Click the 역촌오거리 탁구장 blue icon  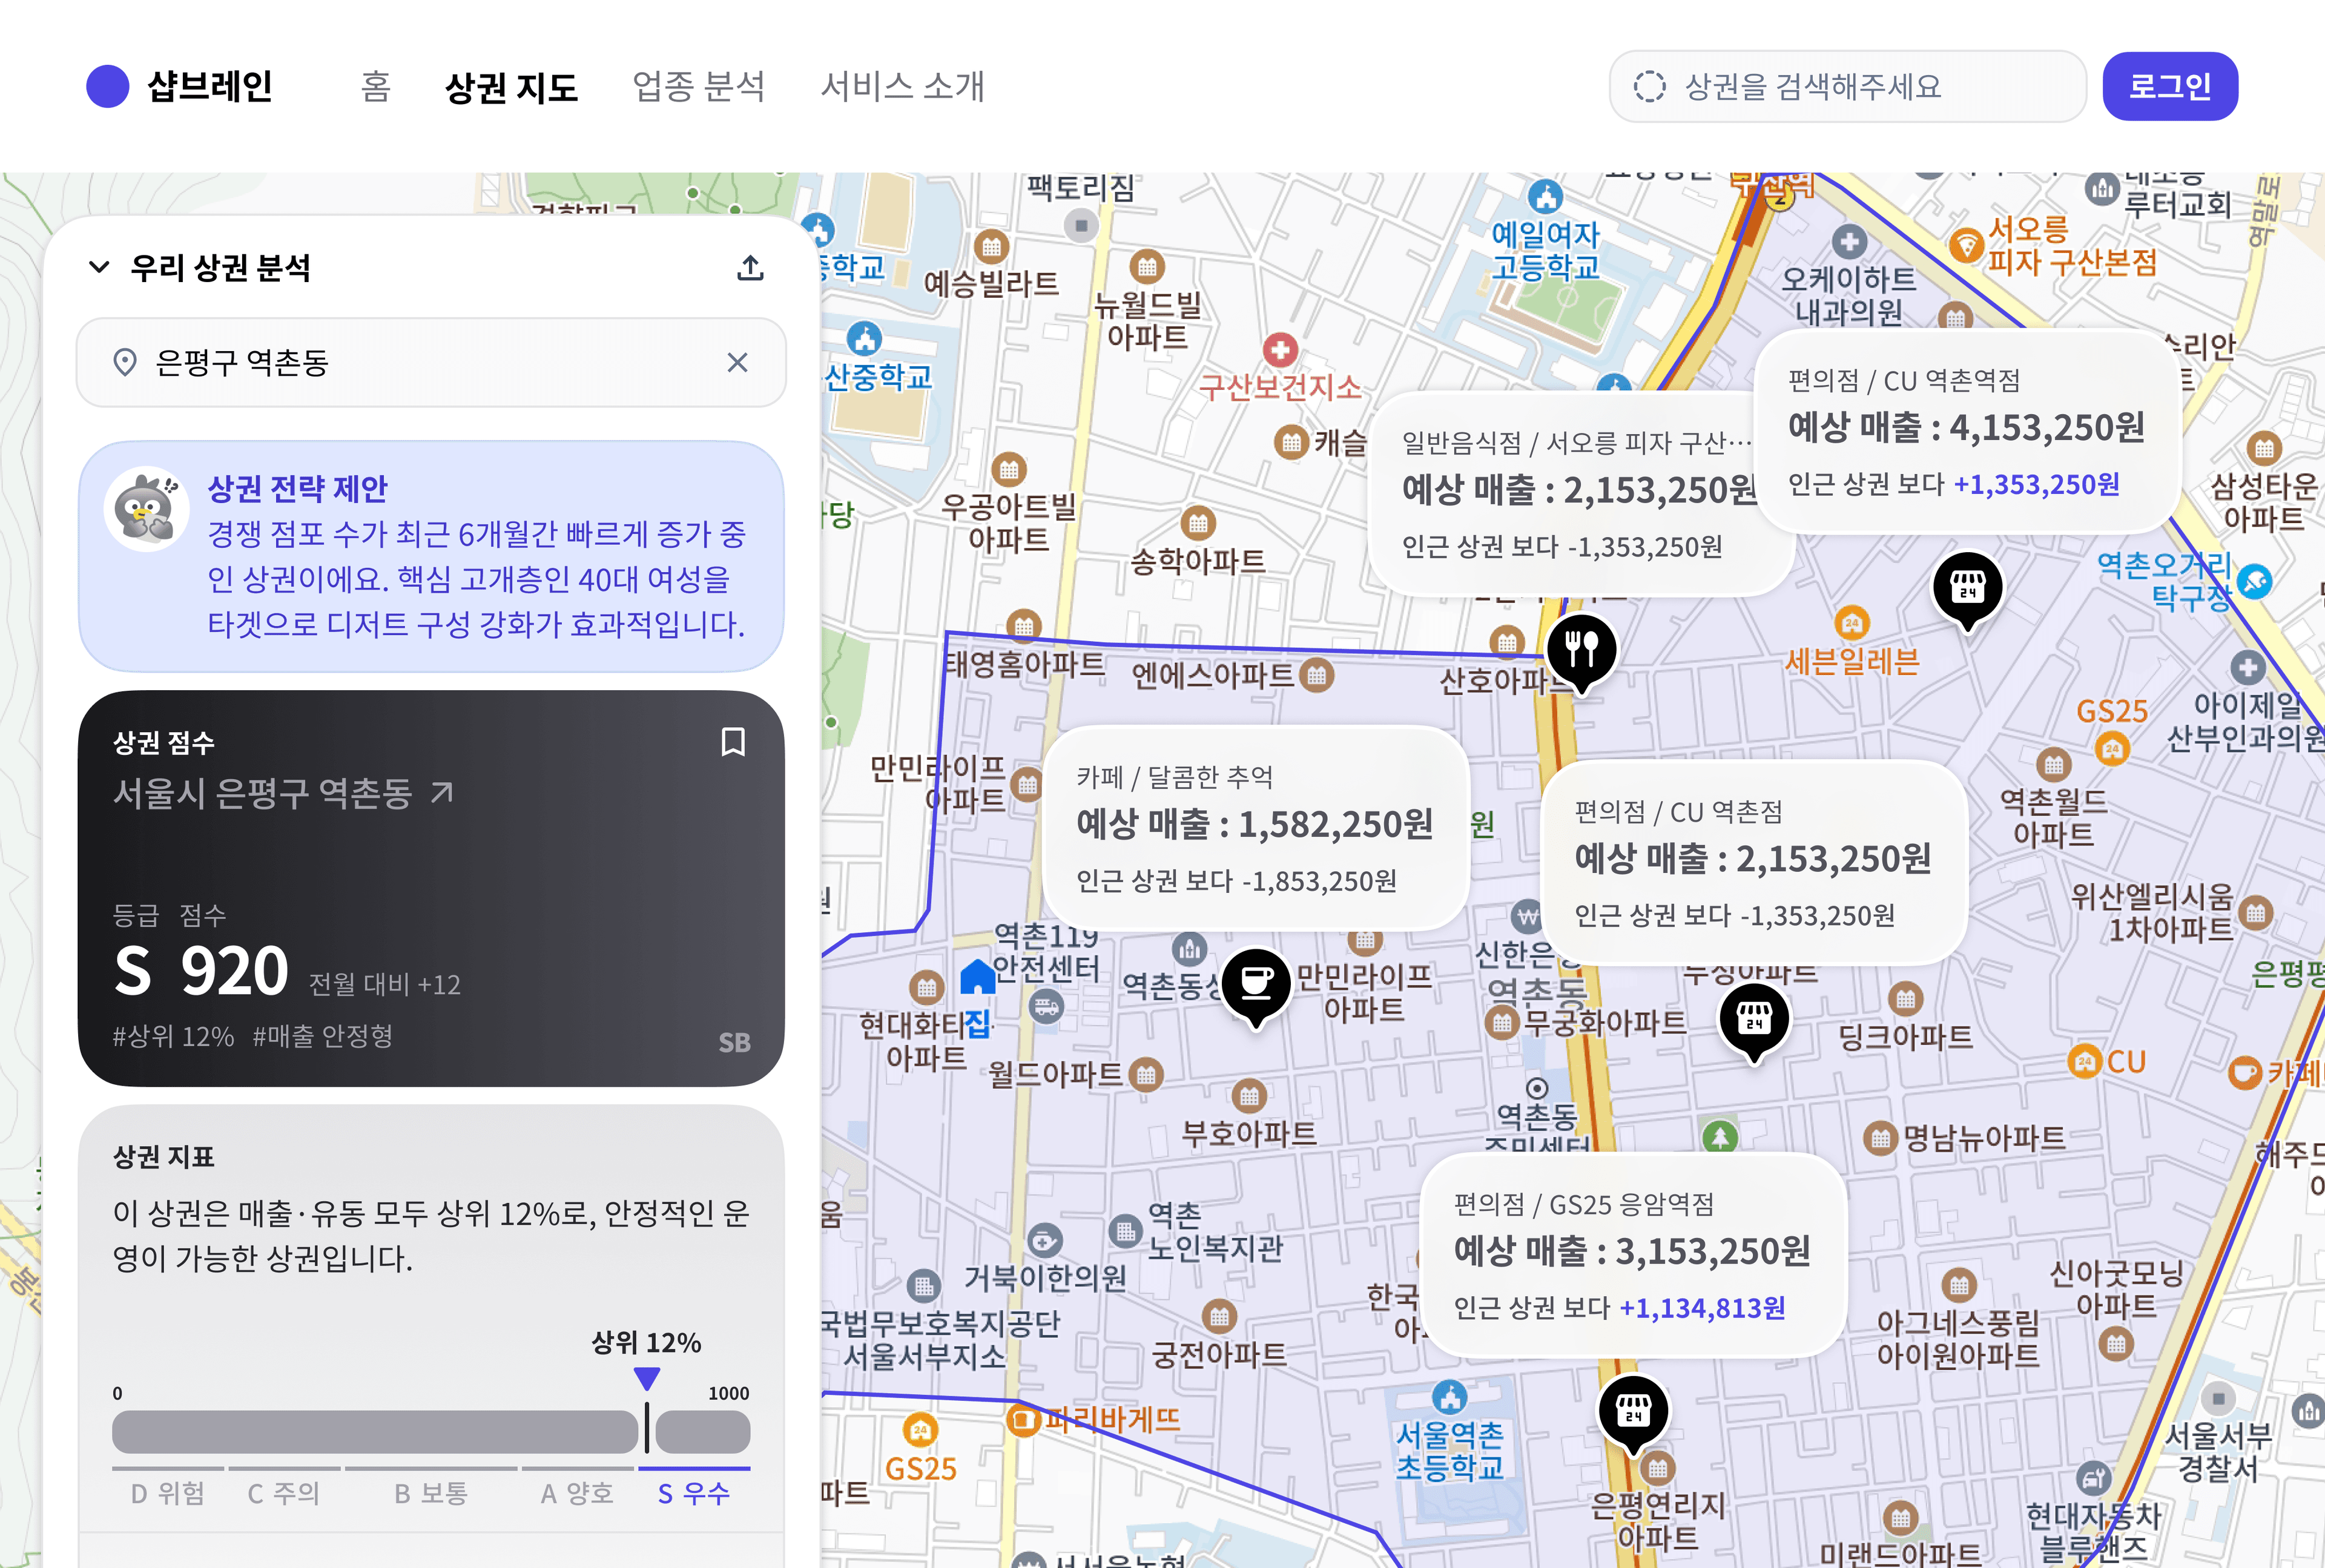point(2255,581)
